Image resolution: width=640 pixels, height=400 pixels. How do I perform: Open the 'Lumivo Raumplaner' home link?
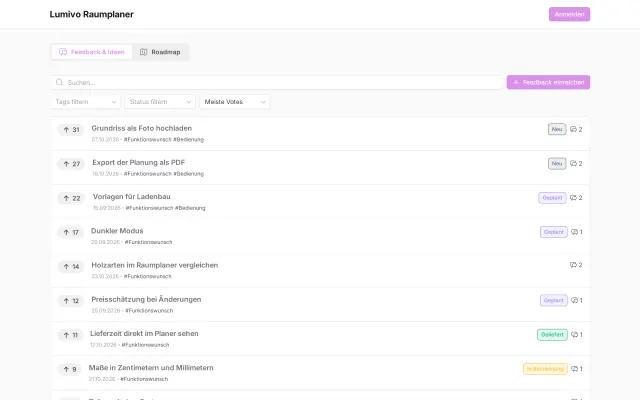pyautogui.click(x=91, y=14)
